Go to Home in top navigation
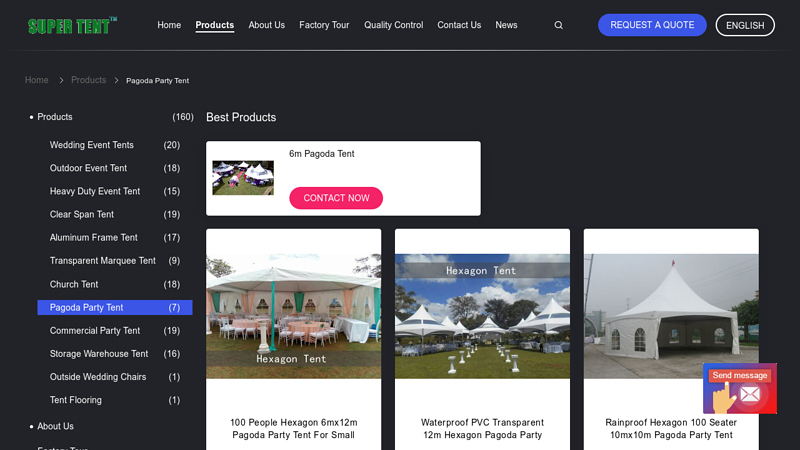 pos(169,25)
